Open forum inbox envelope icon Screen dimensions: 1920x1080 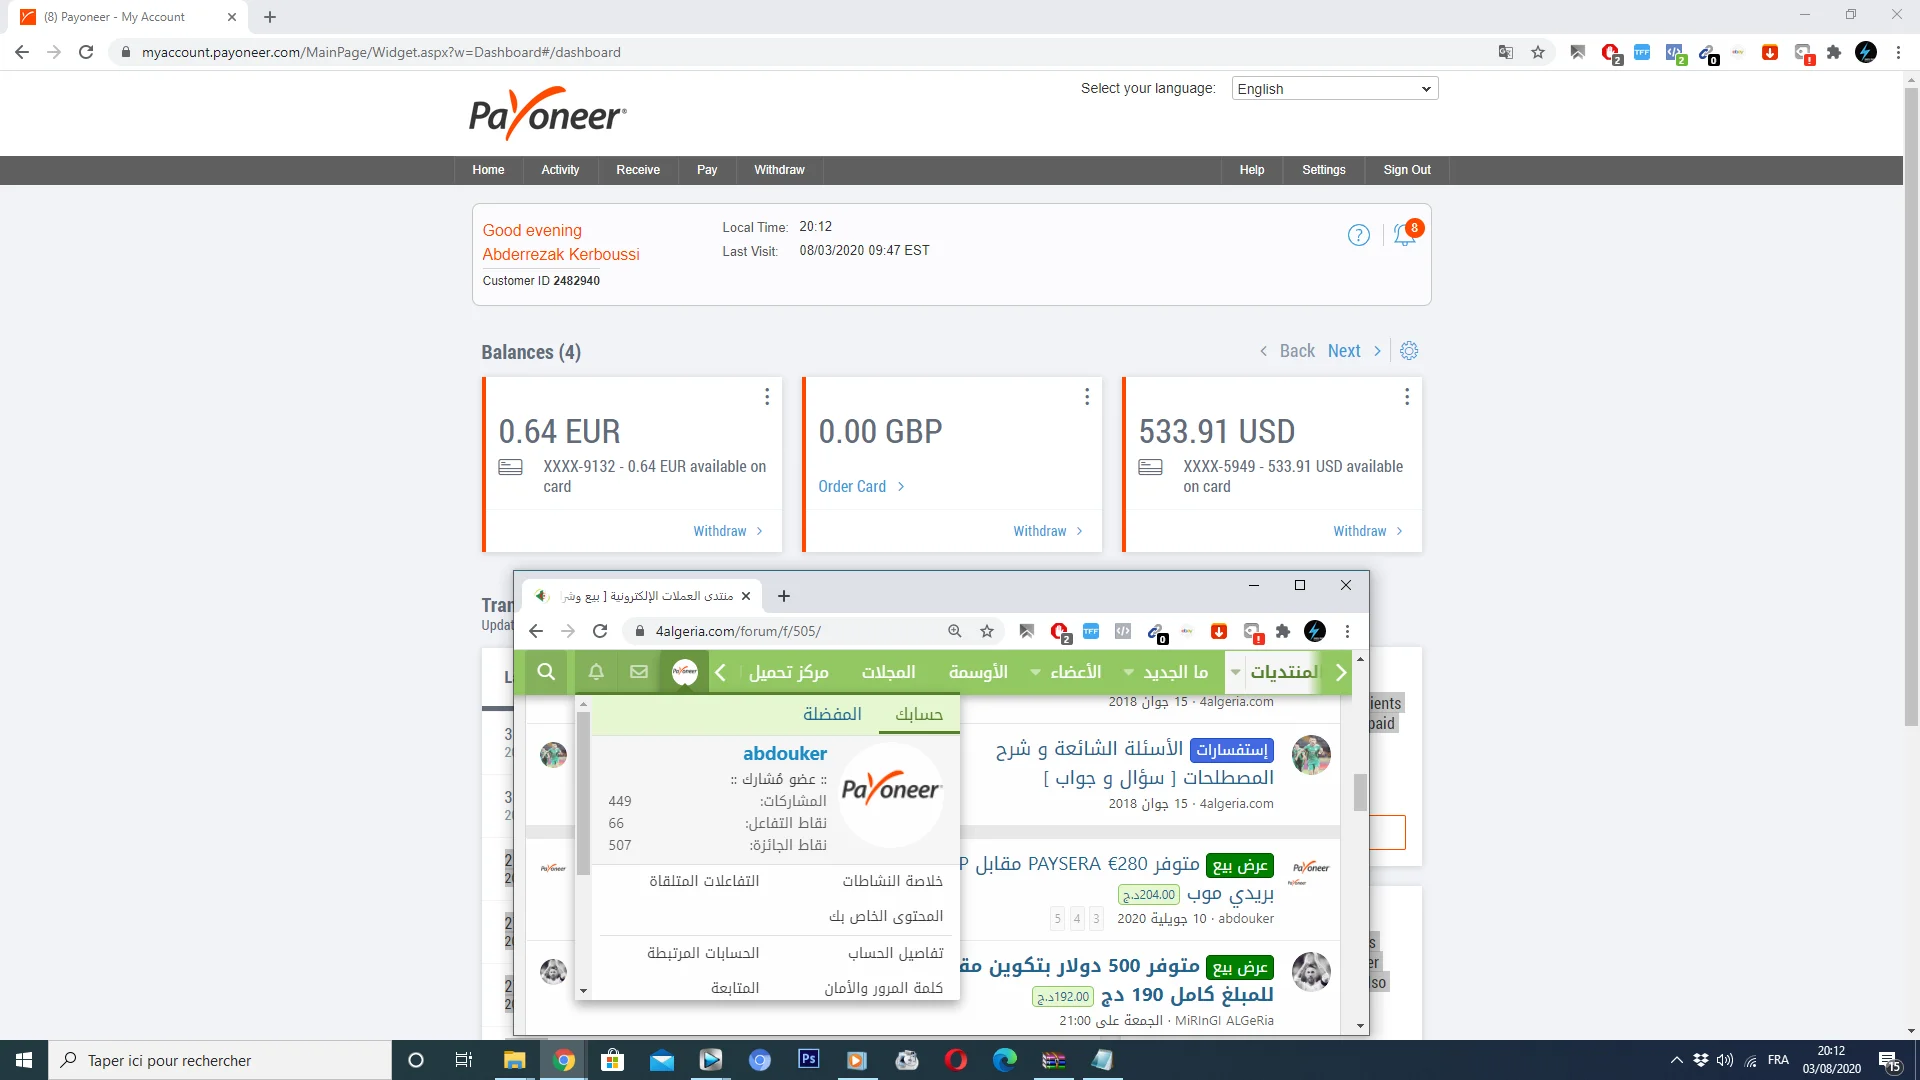click(x=639, y=672)
